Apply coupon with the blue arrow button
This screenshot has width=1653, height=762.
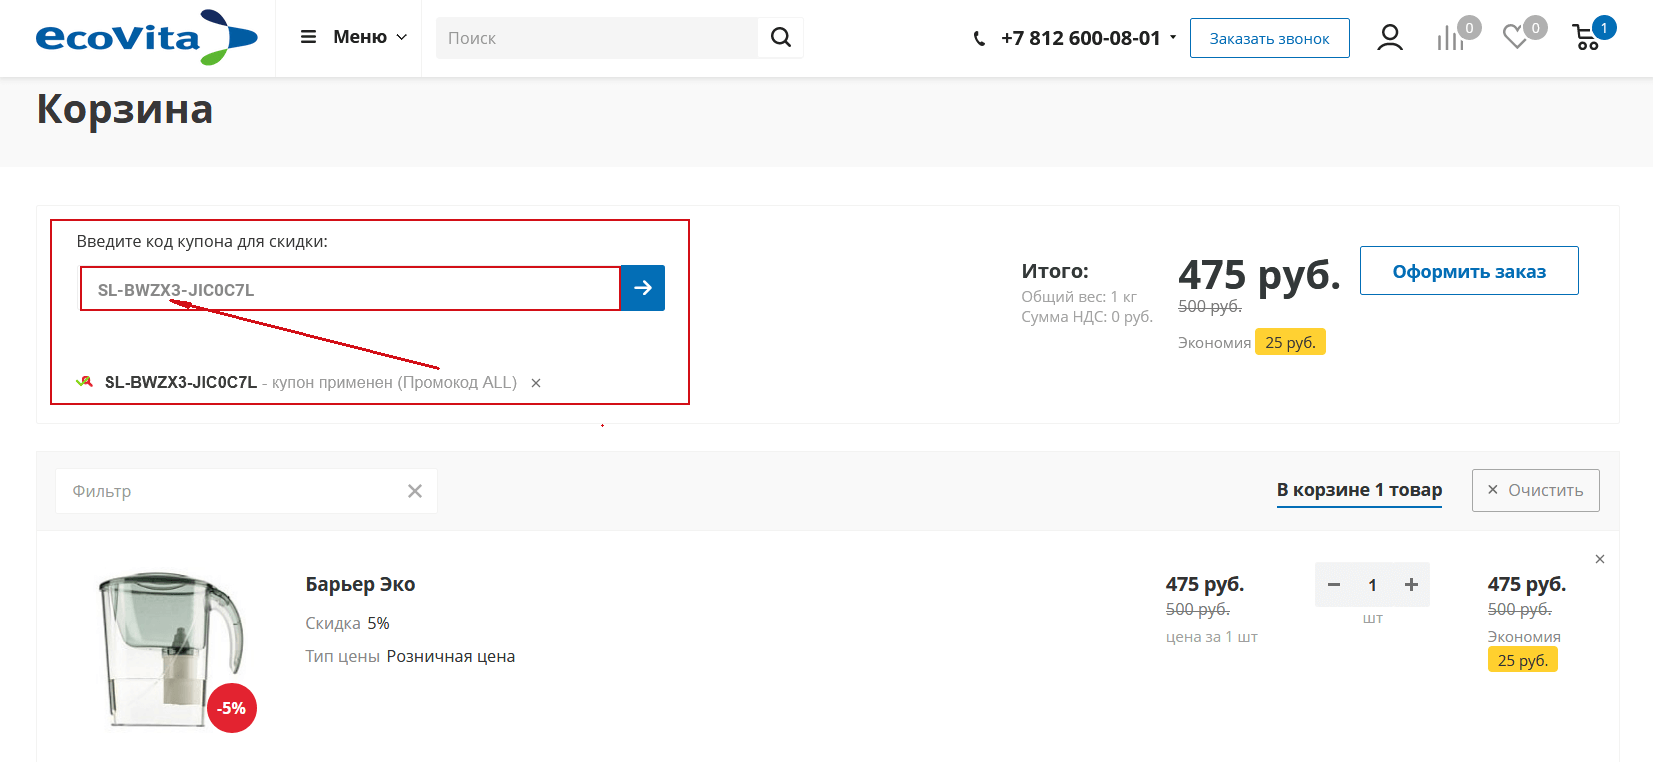pos(643,288)
